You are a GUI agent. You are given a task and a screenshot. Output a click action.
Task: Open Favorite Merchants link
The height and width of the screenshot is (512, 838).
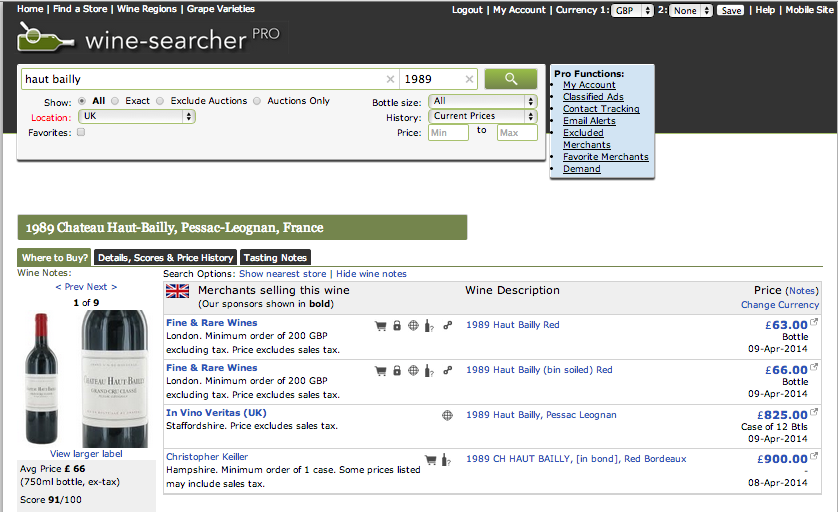point(606,157)
